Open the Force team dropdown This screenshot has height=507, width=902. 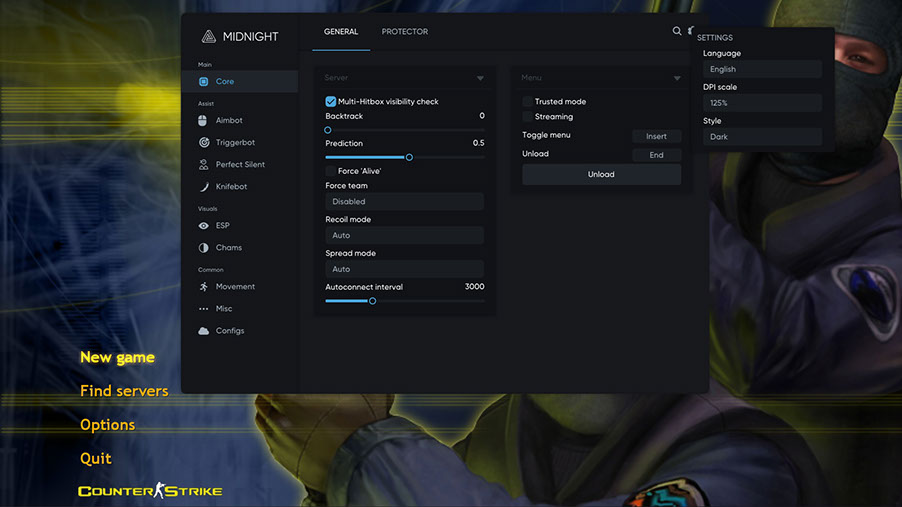point(404,202)
